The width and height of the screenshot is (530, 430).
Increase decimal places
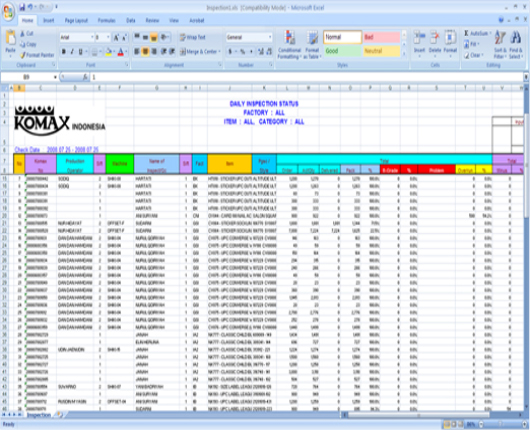[261, 52]
